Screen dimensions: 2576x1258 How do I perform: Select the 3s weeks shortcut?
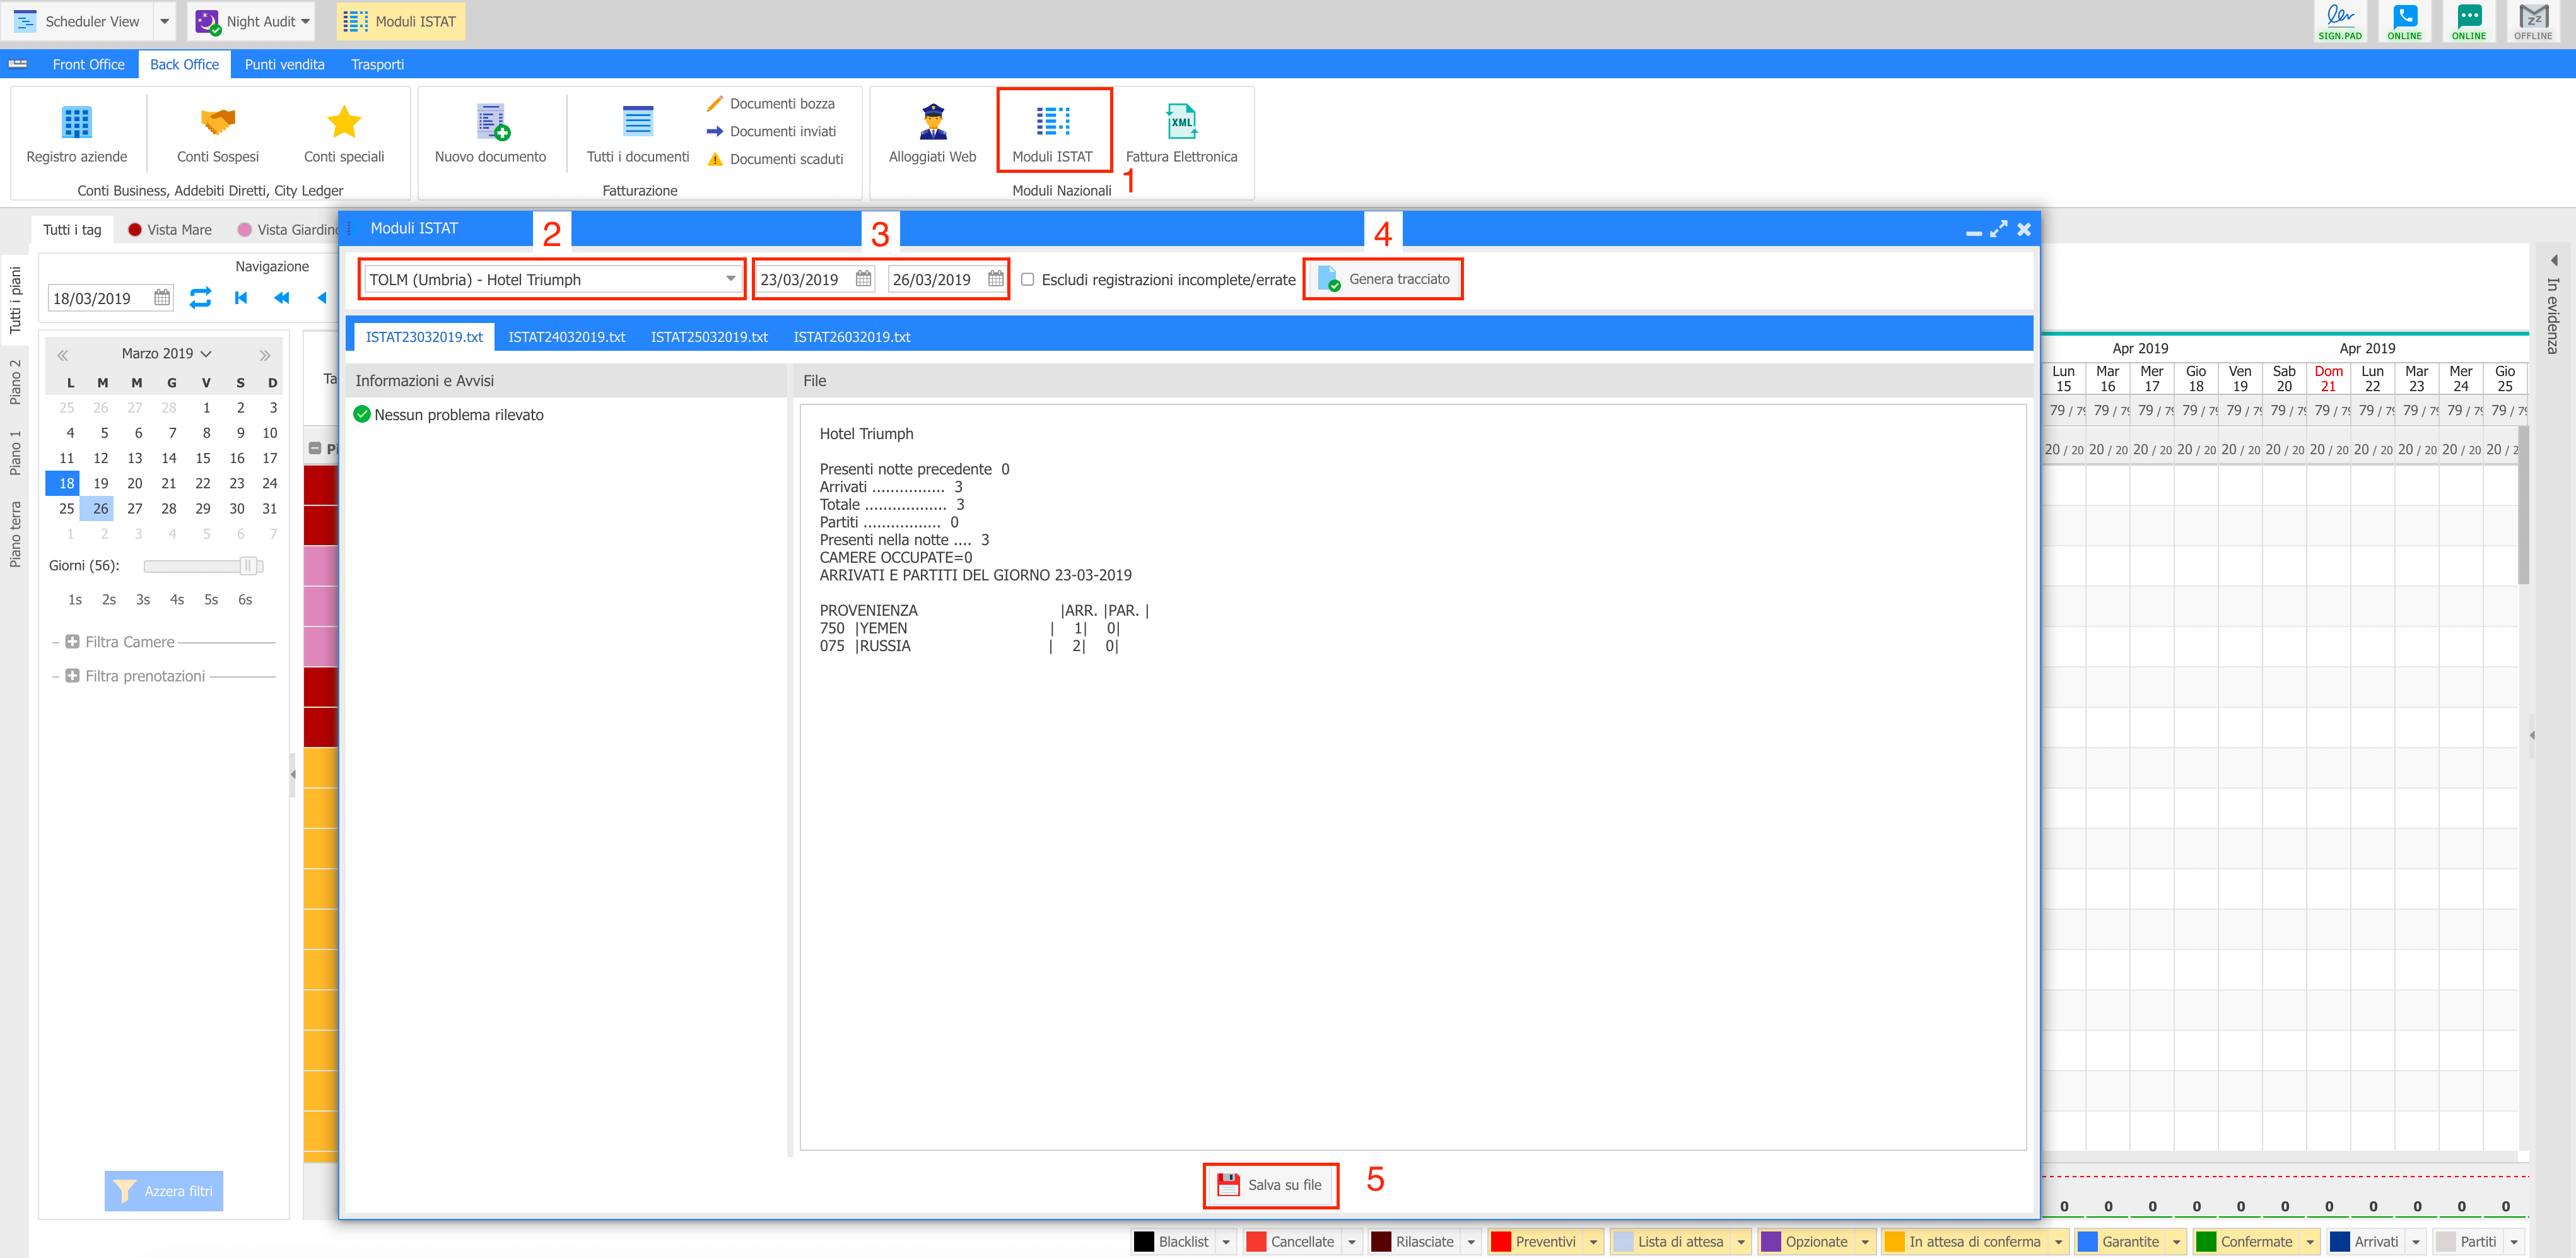coord(143,600)
